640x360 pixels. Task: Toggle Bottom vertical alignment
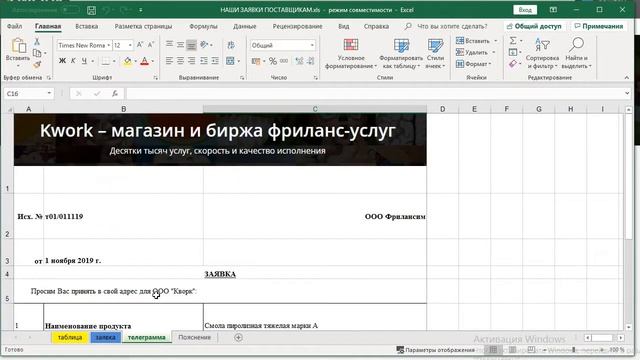click(191, 44)
